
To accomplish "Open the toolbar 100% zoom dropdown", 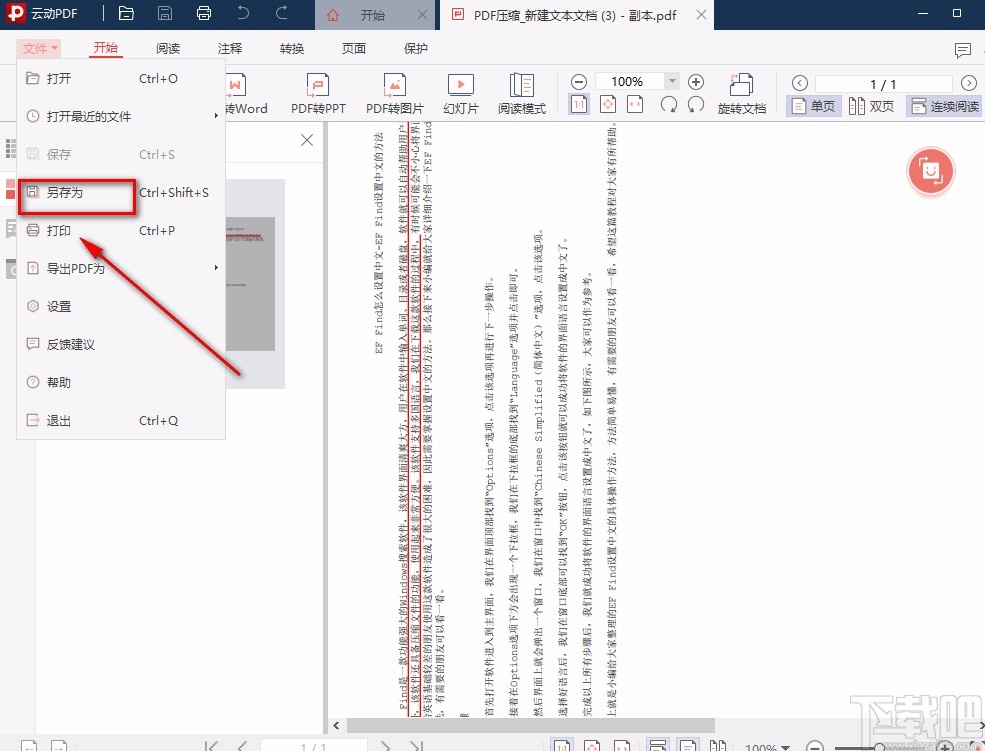I will tap(672, 81).
